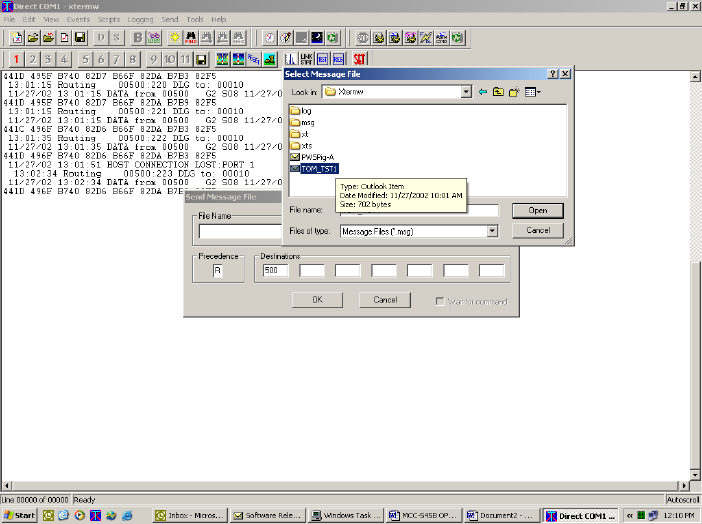The height and width of the screenshot is (524, 702).
Task: Click Create New Folder icon in dialog
Action: point(514,92)
